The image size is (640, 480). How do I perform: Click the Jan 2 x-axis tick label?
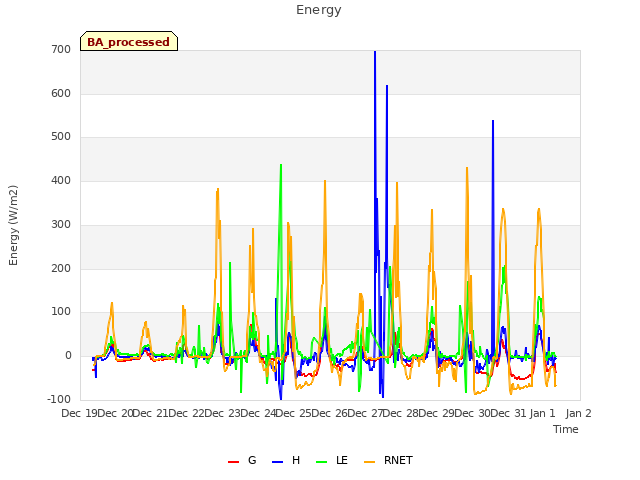click(578, 413)
